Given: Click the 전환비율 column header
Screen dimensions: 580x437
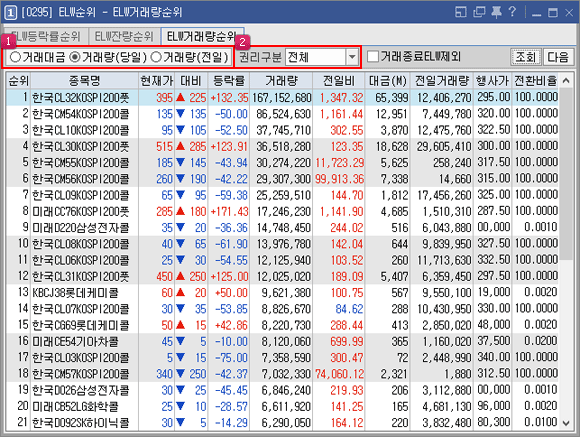Looking at the screenshot, I should (x=536, y=81).
